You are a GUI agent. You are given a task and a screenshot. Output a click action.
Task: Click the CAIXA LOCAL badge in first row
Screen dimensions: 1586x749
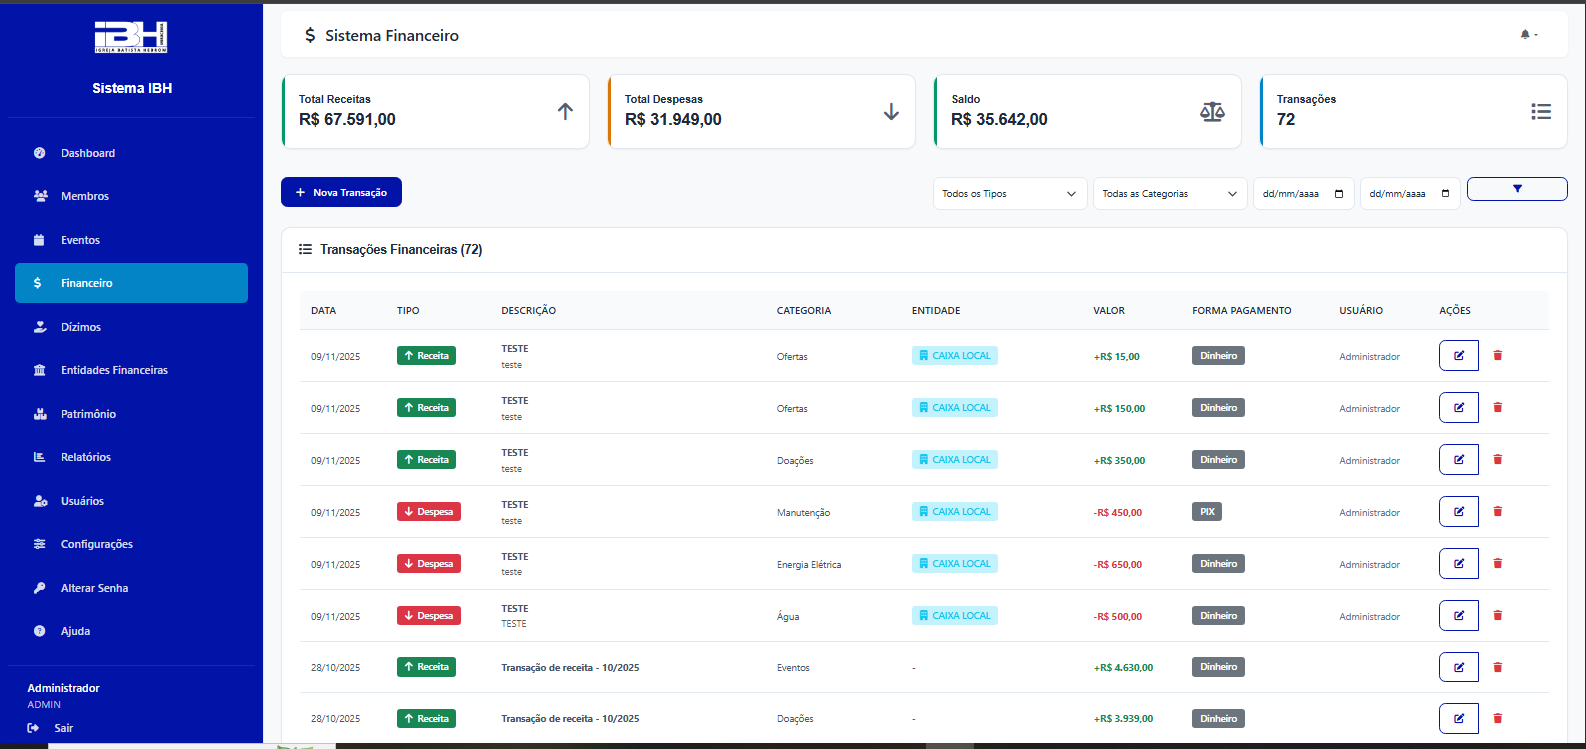click(x=954, y=356)
